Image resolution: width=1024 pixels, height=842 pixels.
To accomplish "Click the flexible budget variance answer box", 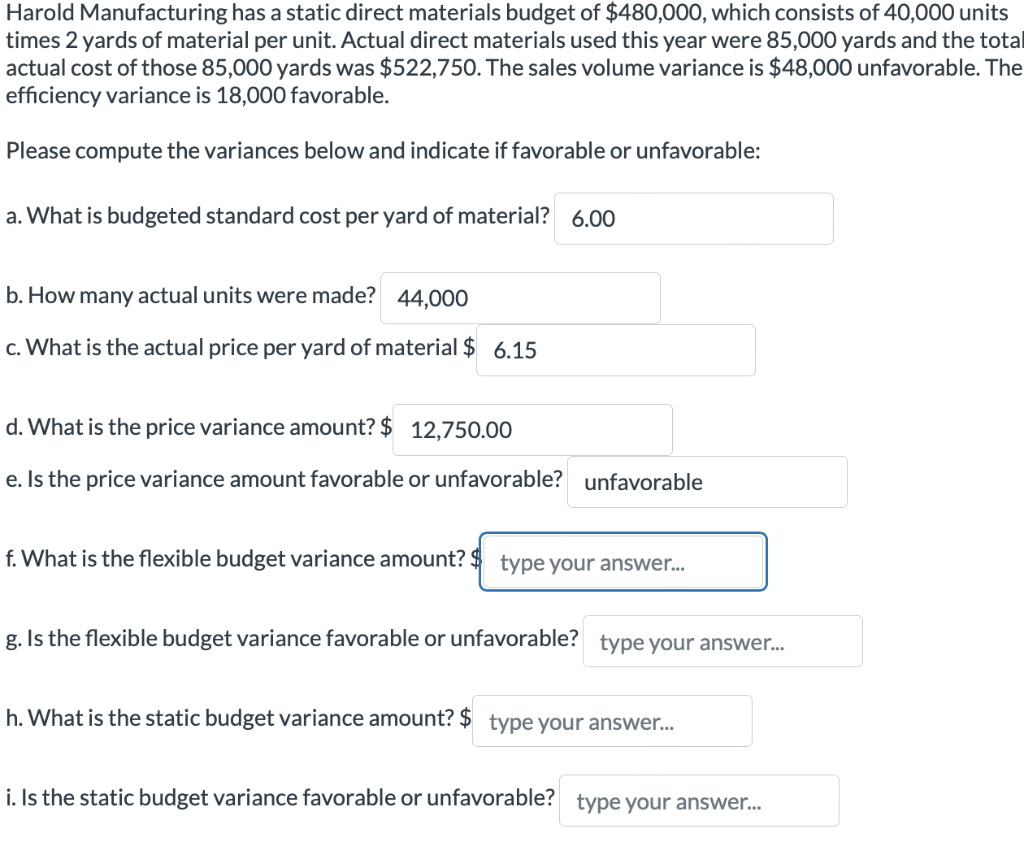I will 622,561.
